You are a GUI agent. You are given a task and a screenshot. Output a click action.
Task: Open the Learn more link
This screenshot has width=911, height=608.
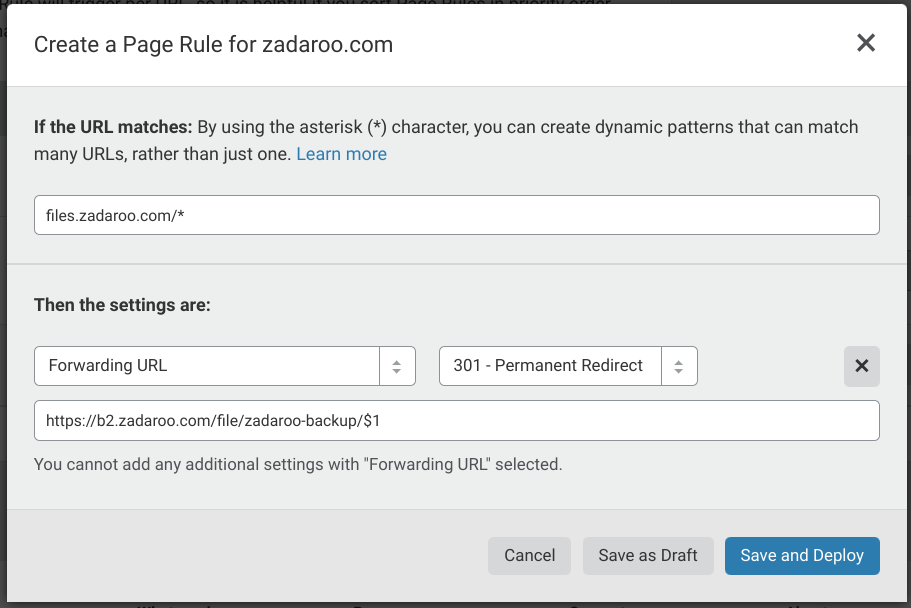pos(341,154)
